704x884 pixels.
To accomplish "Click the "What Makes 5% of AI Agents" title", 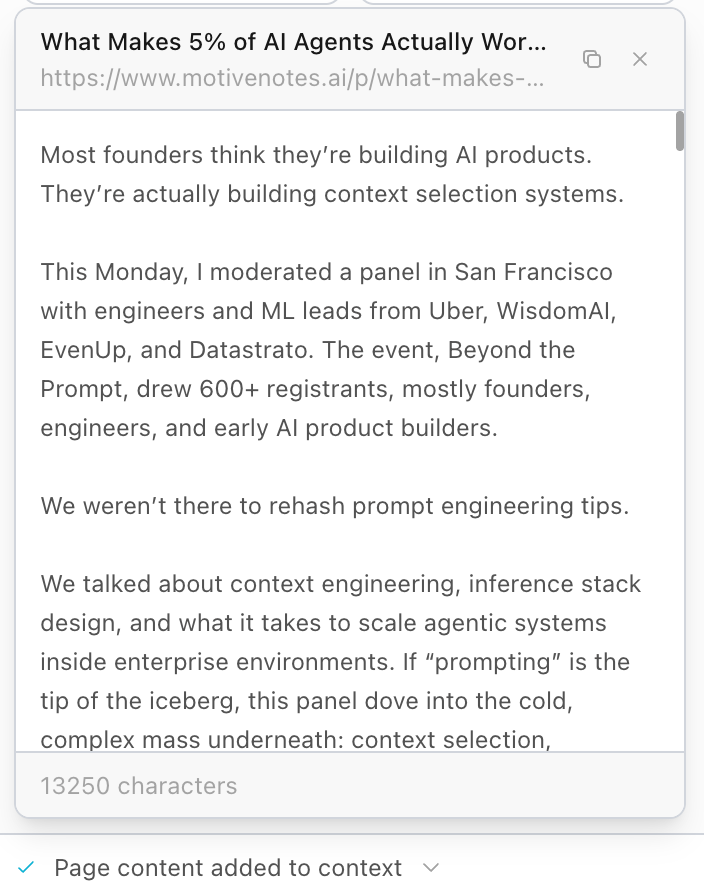I will (x=293, y=42).
